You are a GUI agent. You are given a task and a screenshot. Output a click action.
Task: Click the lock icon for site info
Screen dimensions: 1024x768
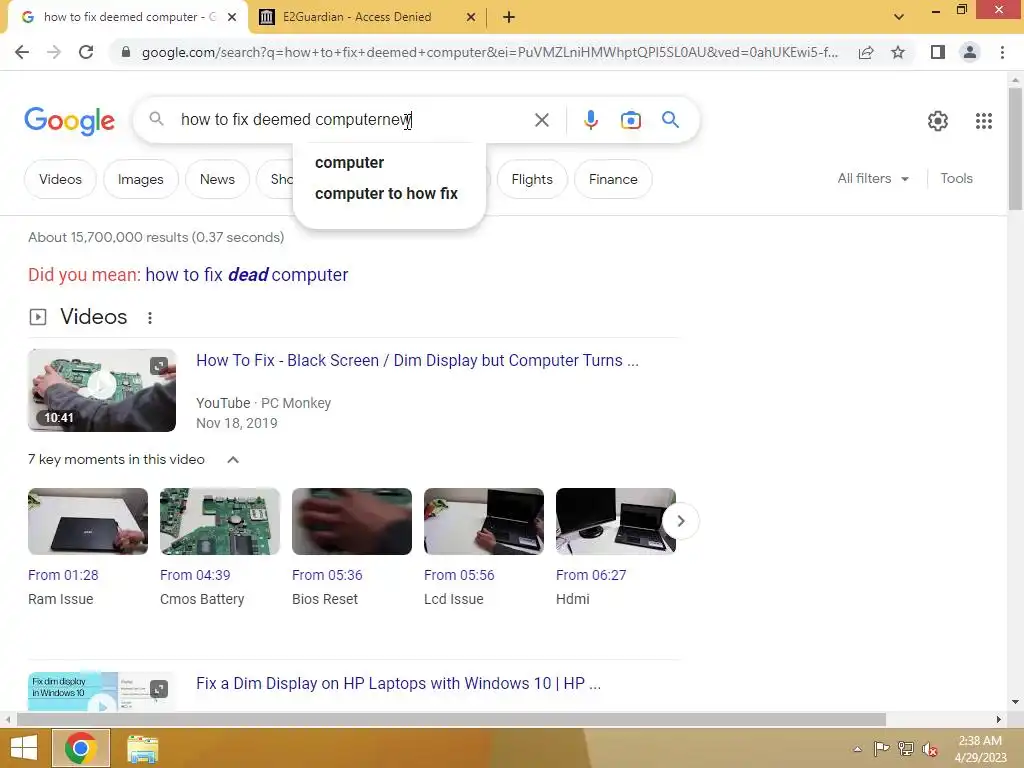click(126, 52)
